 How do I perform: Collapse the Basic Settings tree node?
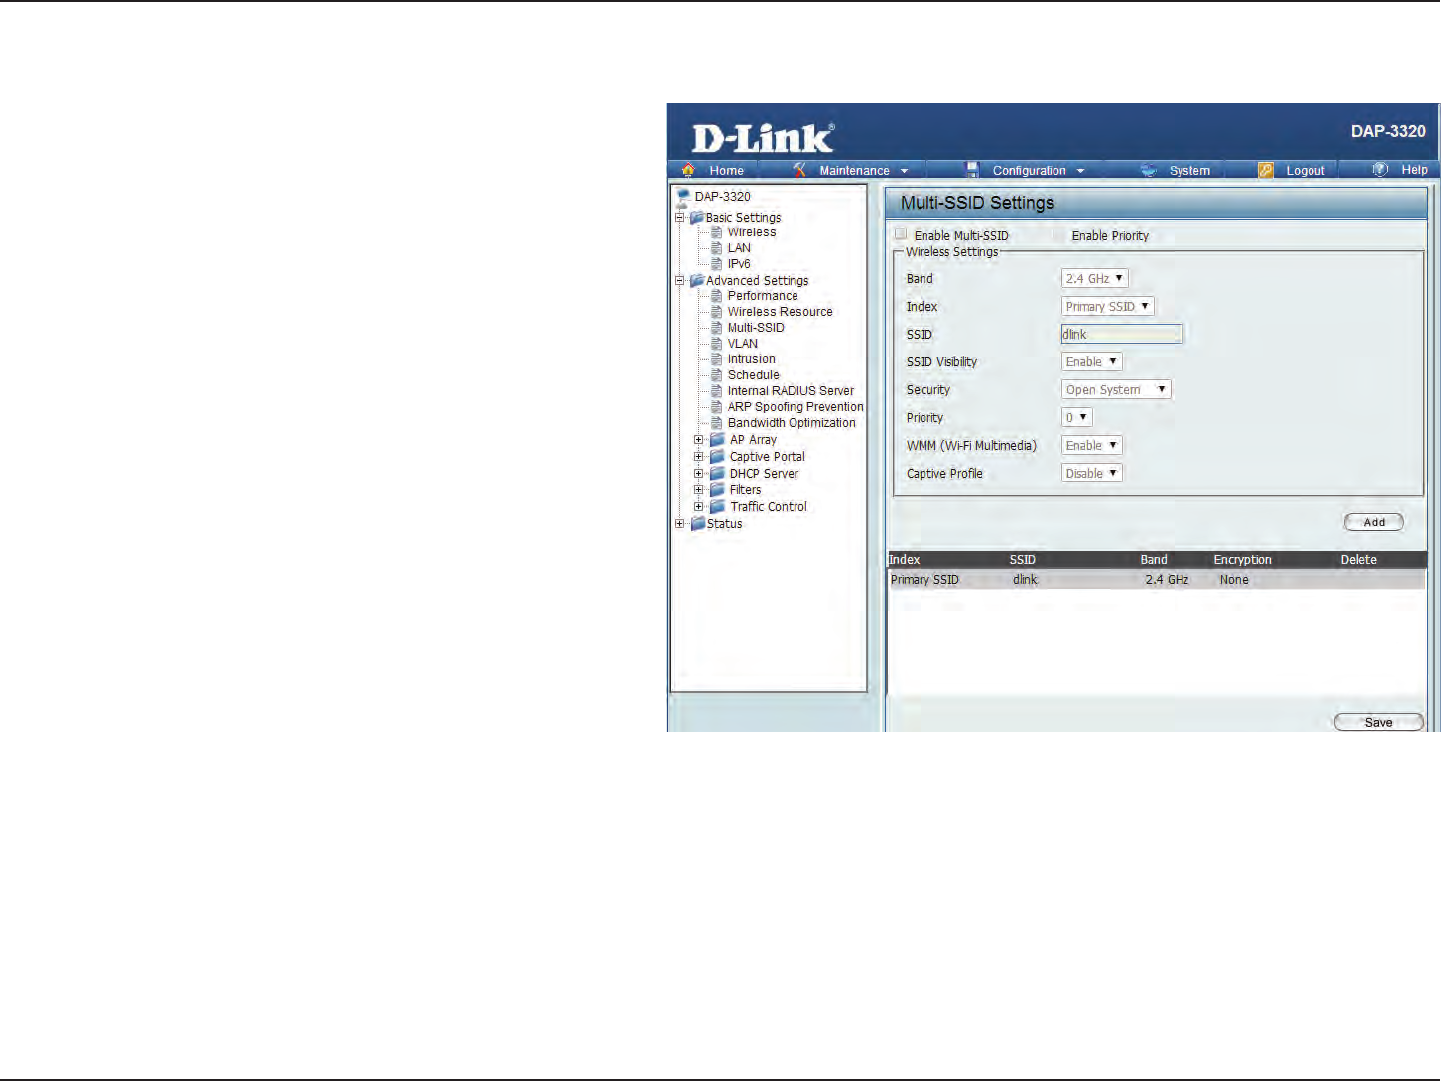[680, 217]
